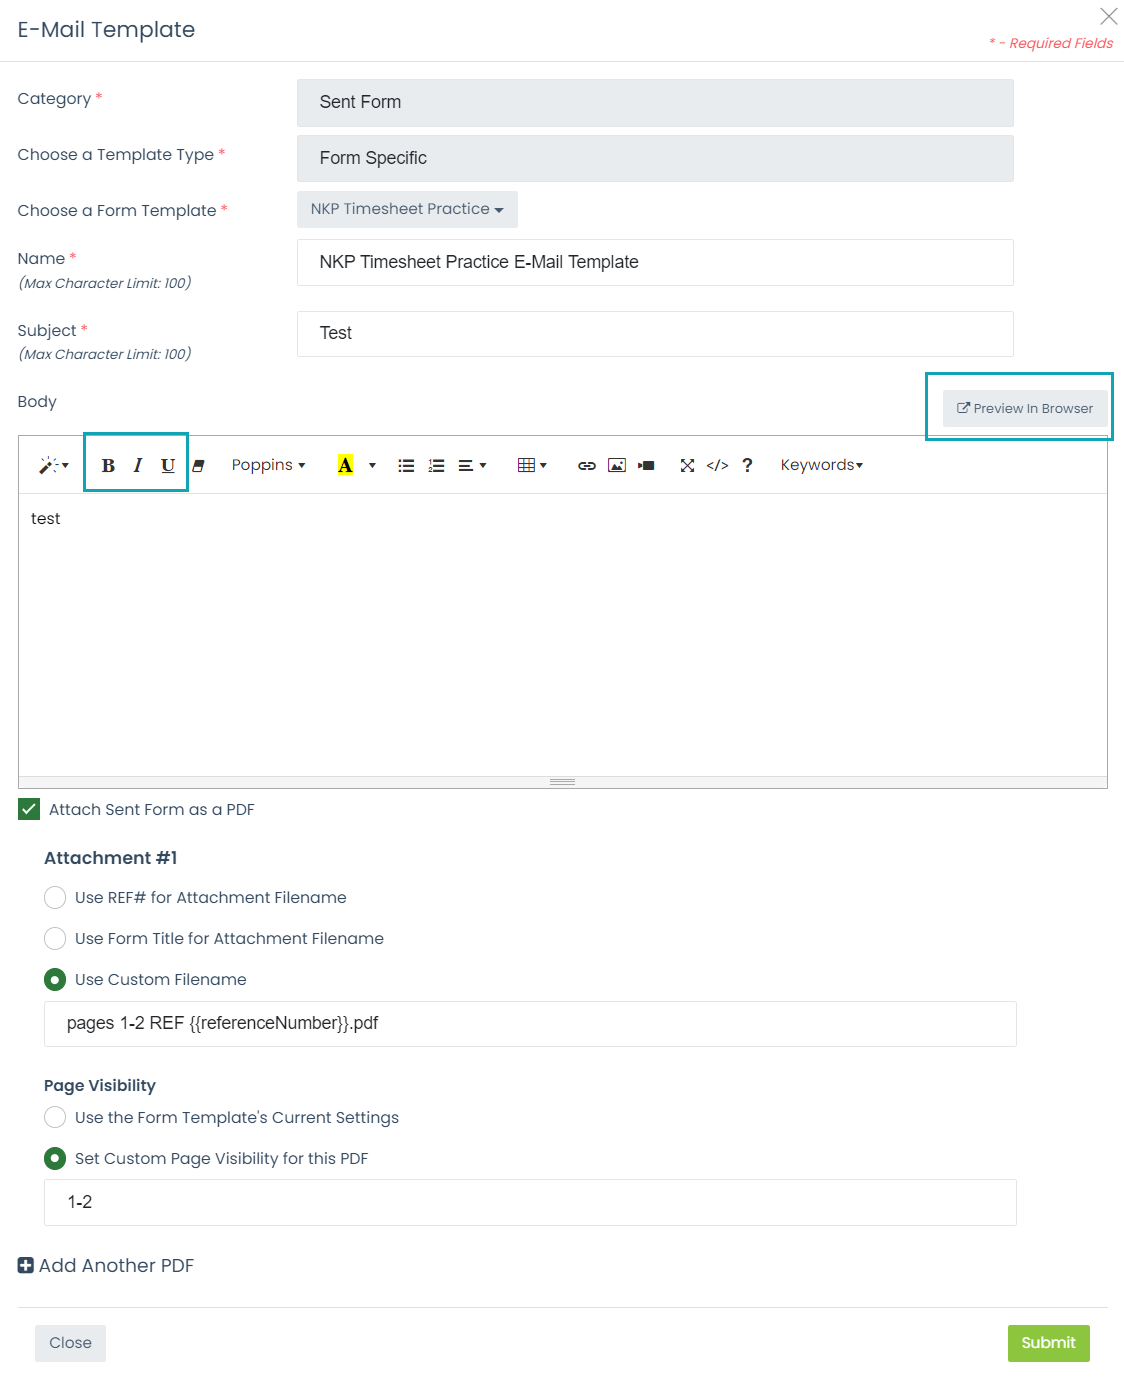The width and height of the screenshot is (1124, 1389).
Task: Toggle italic formatting in the body editor
Action: click(x=138, y=465)
